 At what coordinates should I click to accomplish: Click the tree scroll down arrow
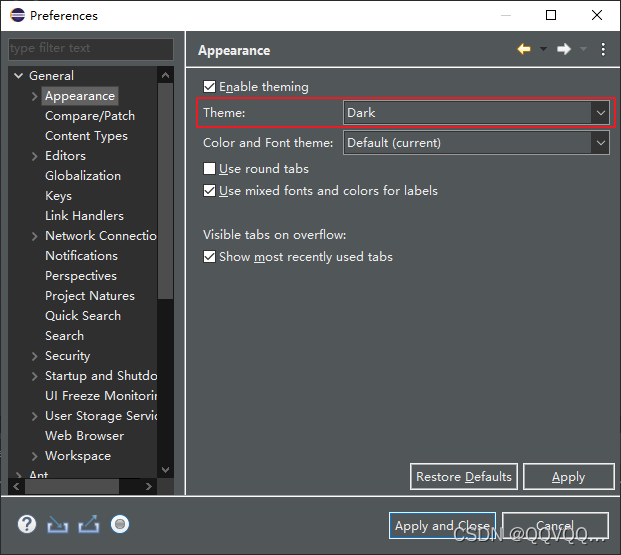pyautogui.click(x=166, y=470)
